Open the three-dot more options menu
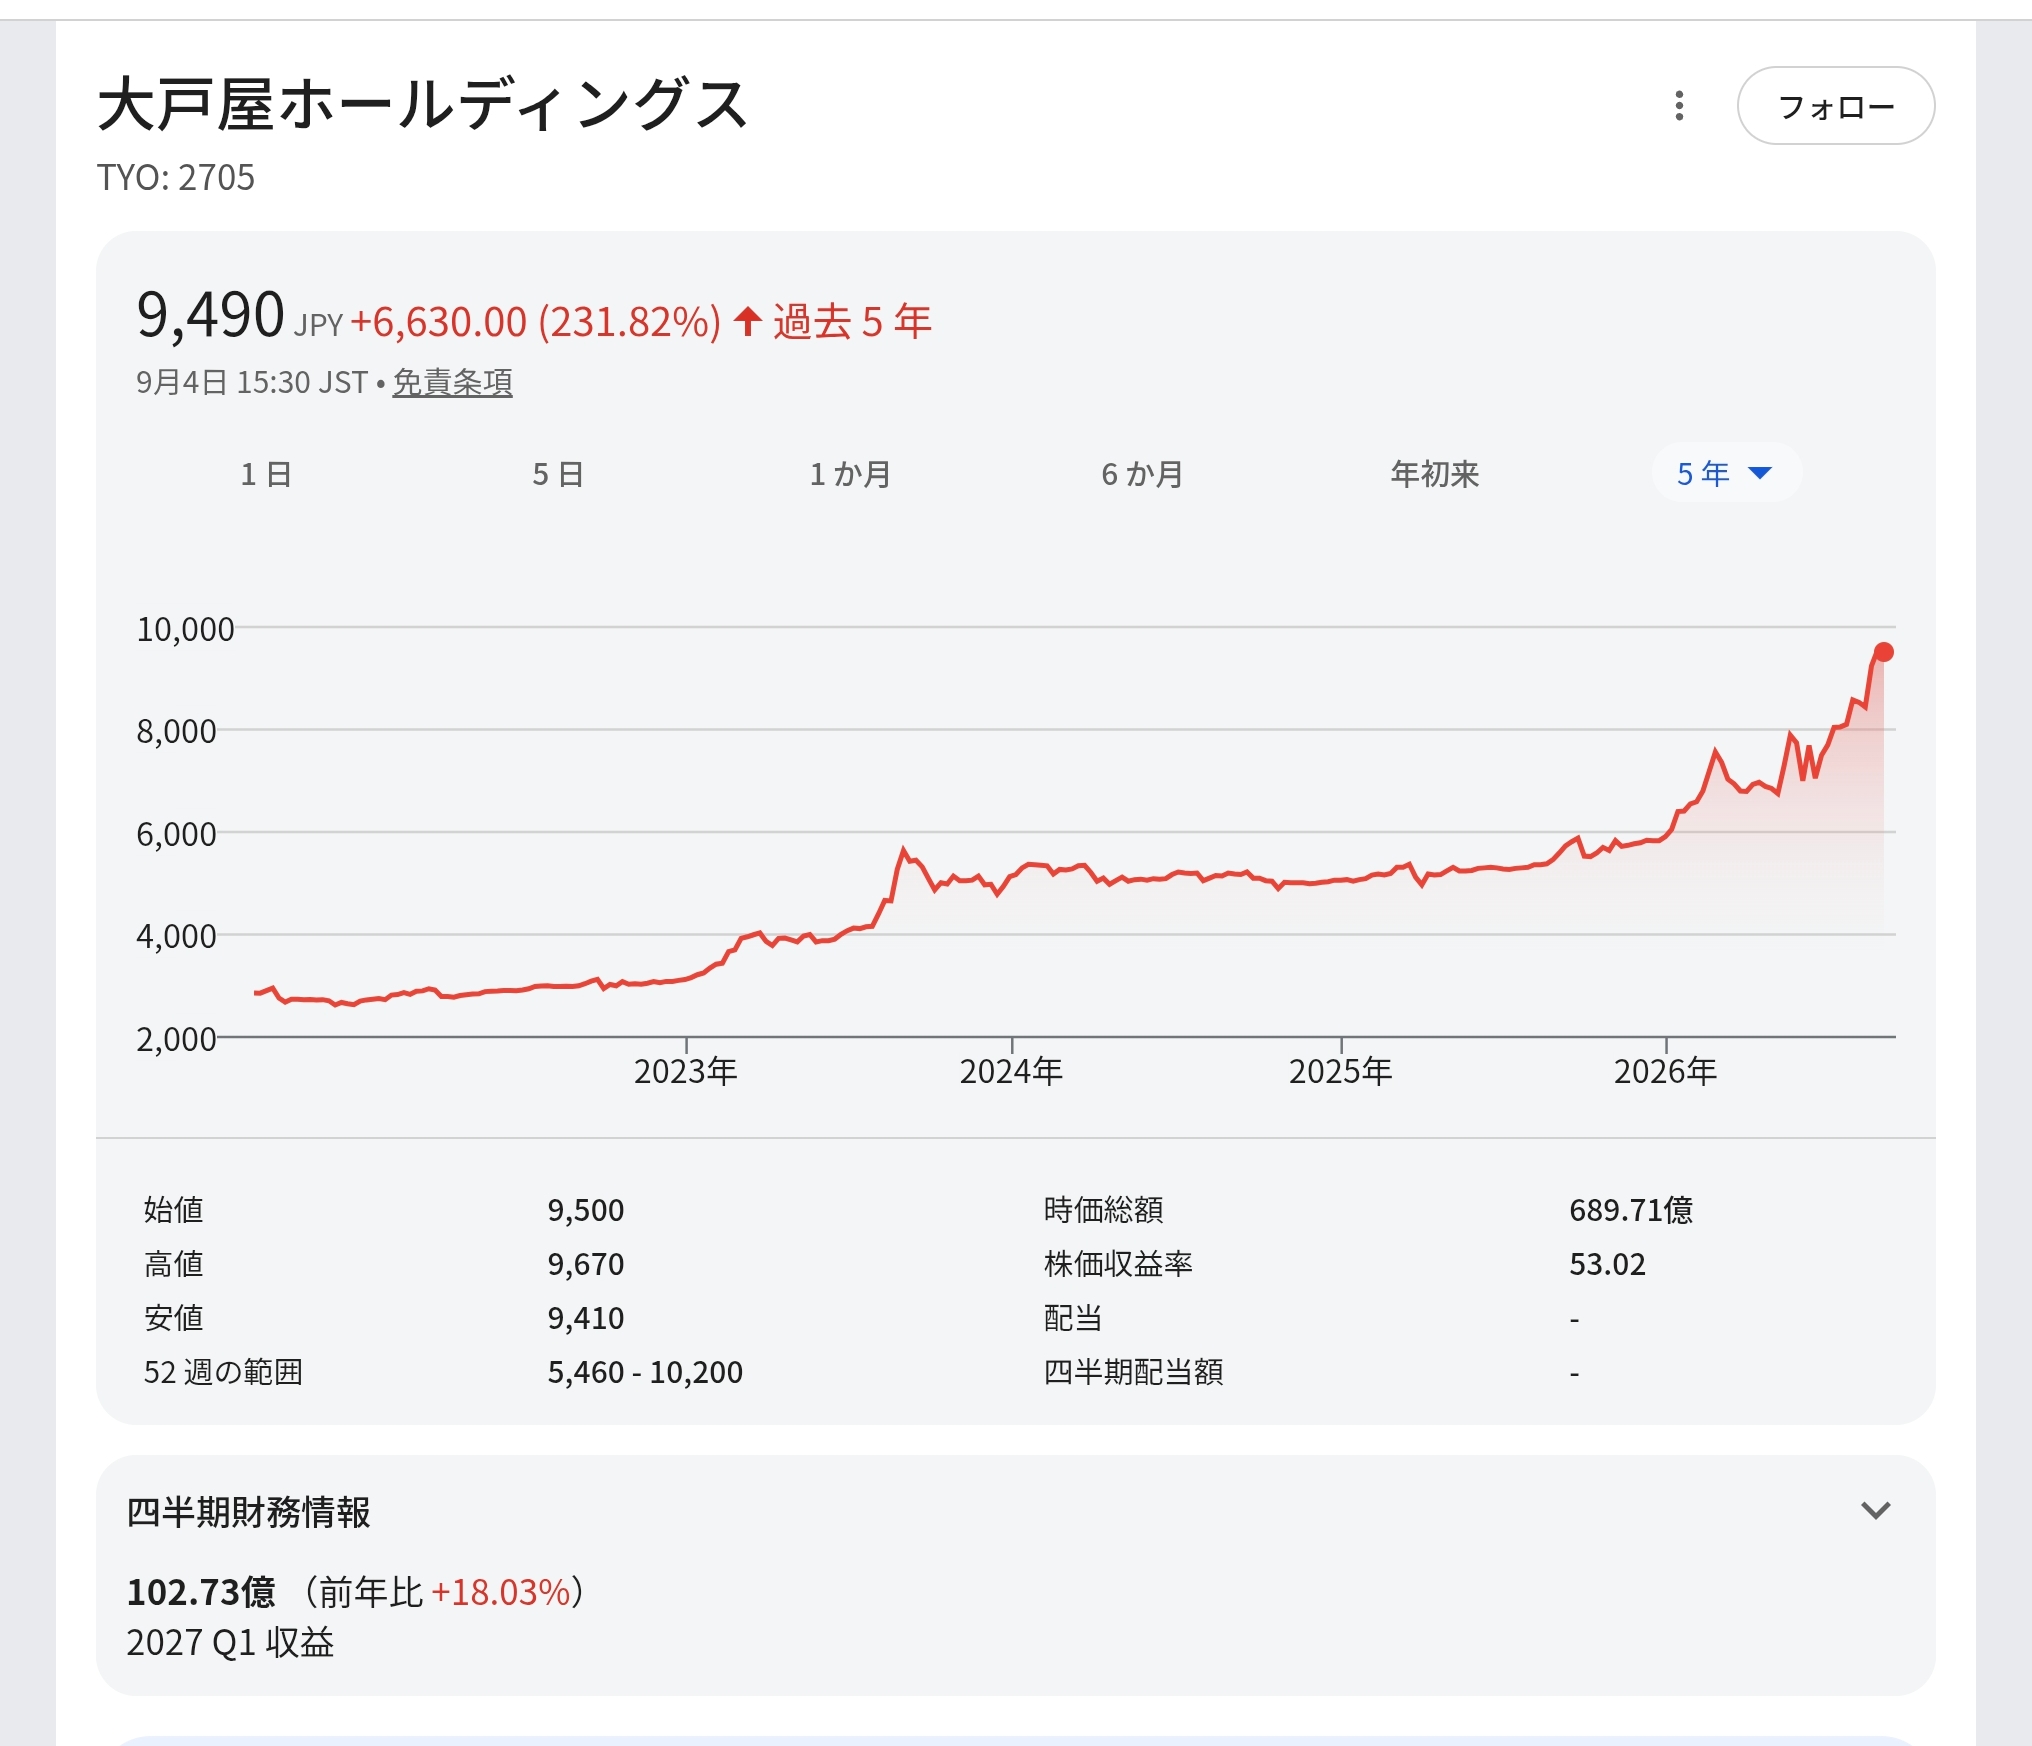2032x1746 pixels. (1679, 106)
